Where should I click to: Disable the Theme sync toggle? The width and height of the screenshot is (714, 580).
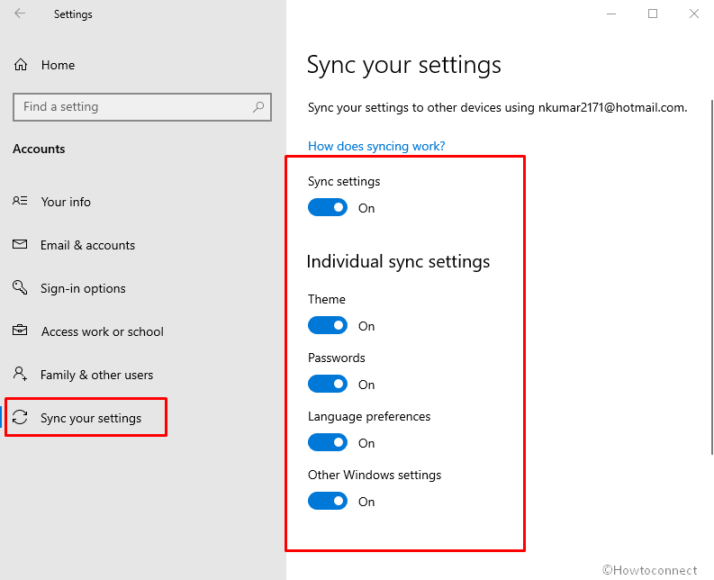pyautogui.click(x=327, y=326)
